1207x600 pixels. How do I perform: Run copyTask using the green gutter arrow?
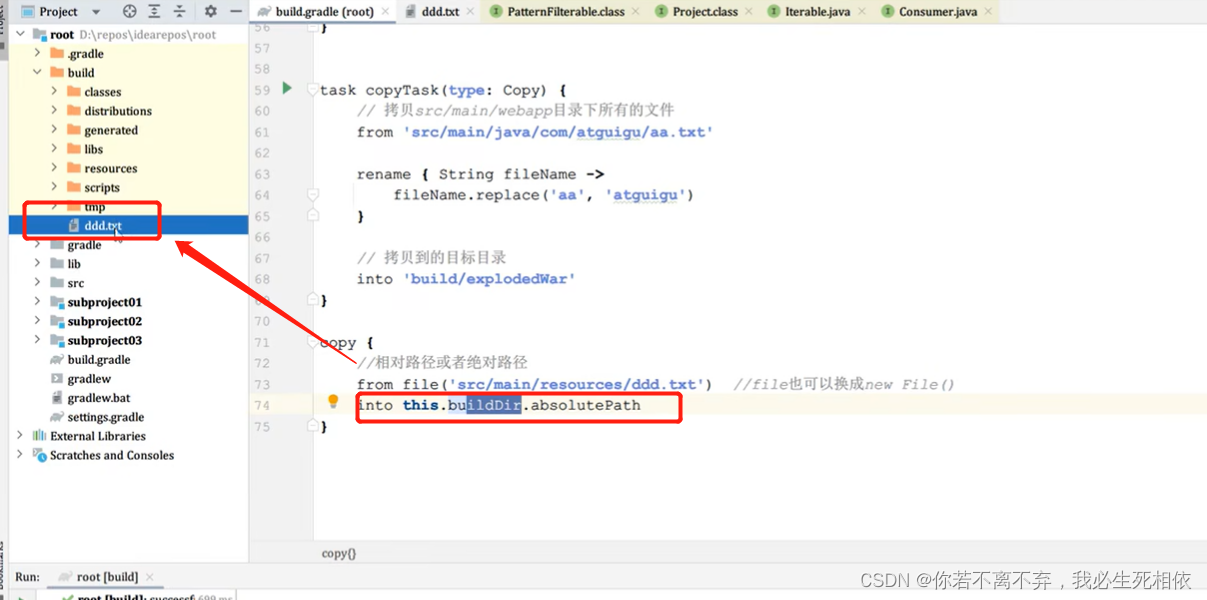click(x=287, y=88)
